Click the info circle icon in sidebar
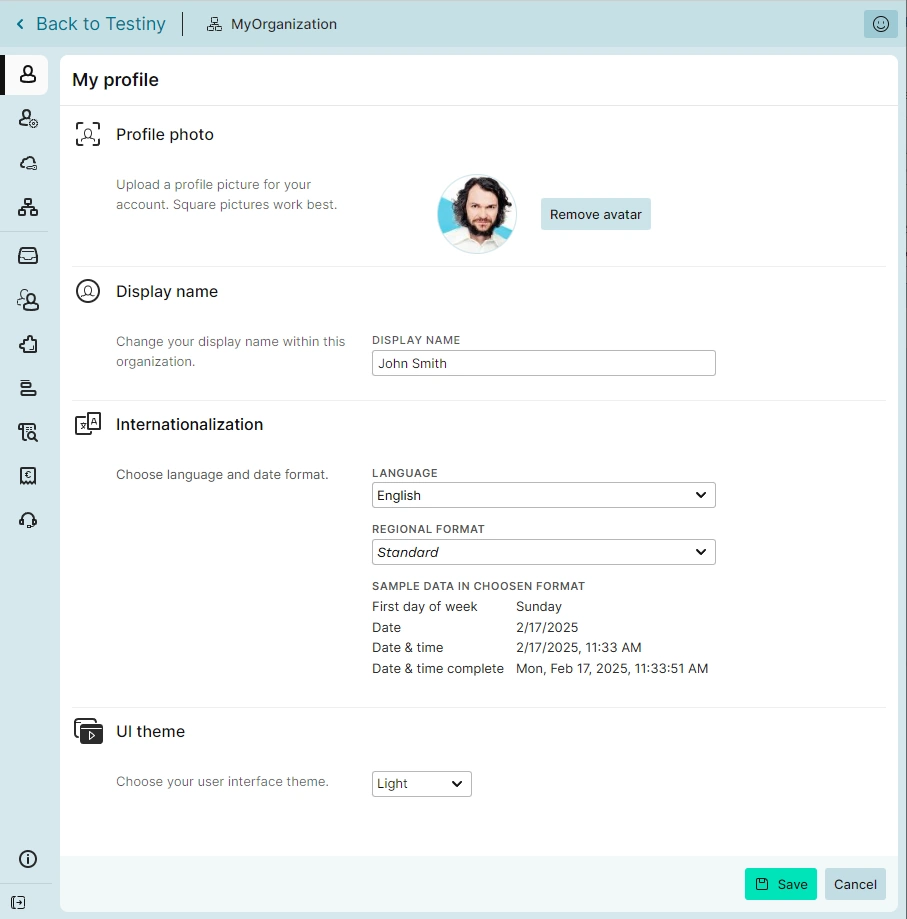 coord(28,859)
